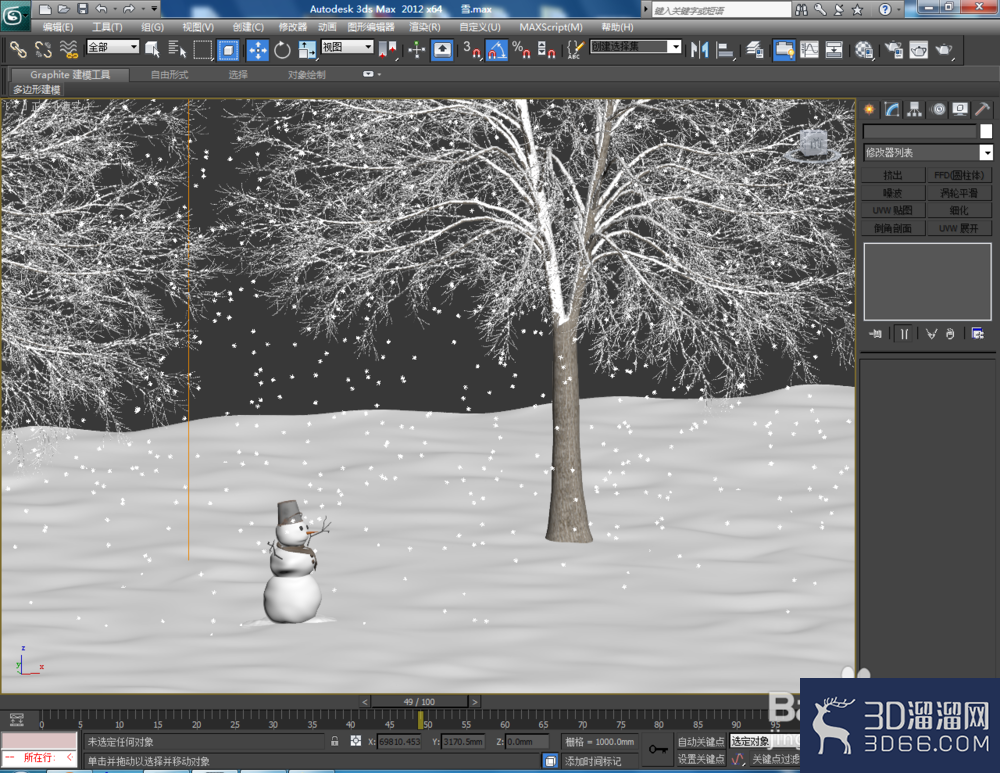Choose the Rectangular Selection Region tool
The image size is (1000, 773).
tap(202, 50)
